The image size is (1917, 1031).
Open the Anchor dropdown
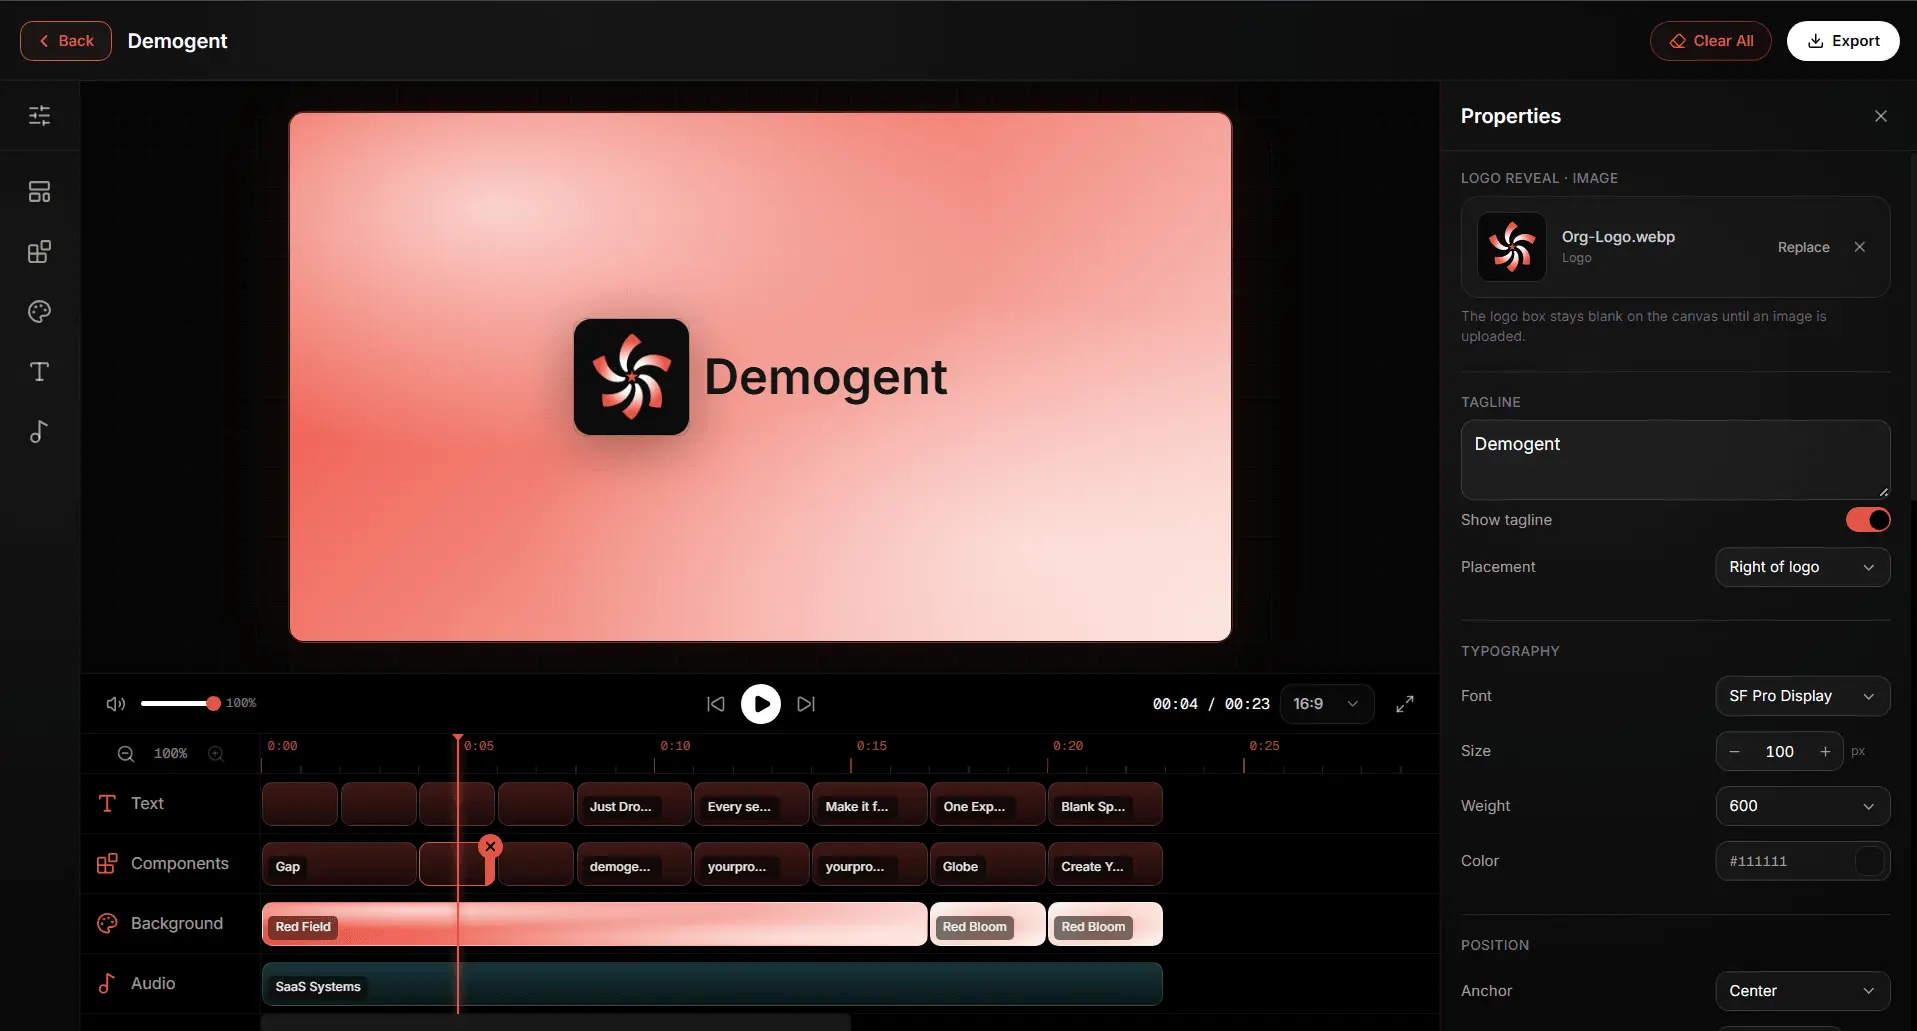pos(1803,991)
